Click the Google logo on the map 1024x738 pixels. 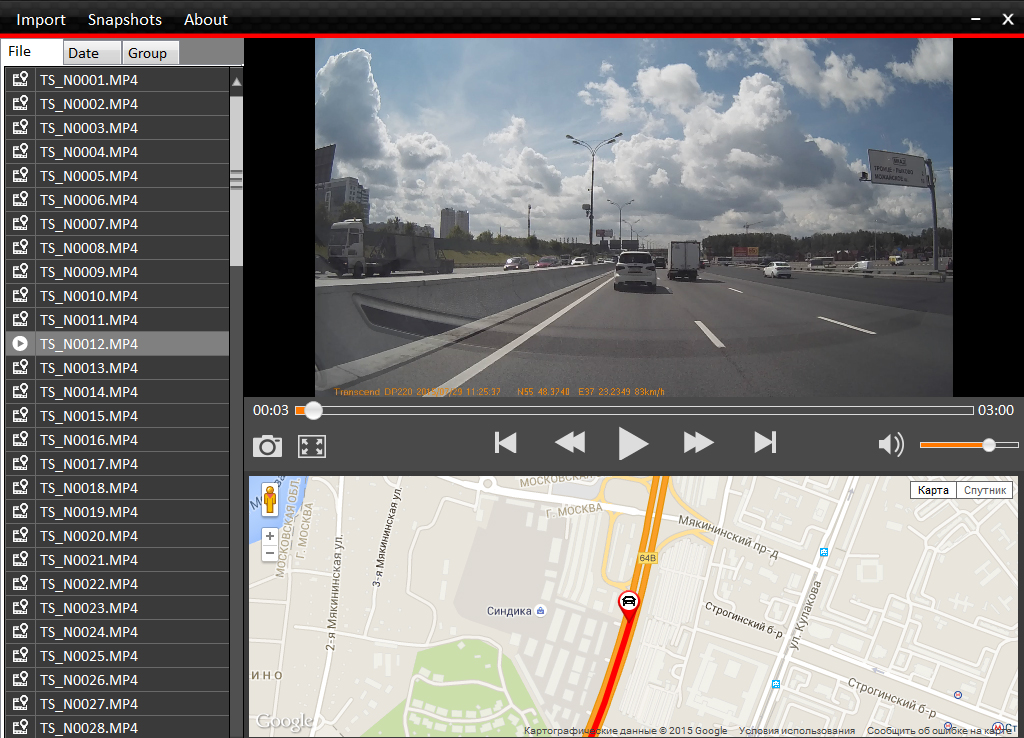(285, 721)
